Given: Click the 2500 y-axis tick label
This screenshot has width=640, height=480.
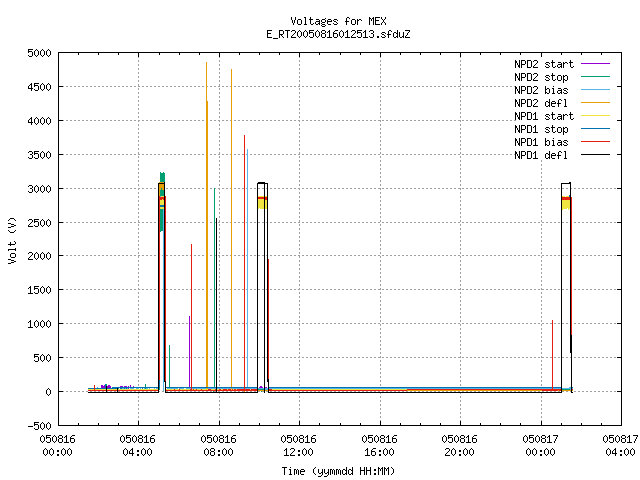Looking at the screenshot, I should click(x=39, y=223).
